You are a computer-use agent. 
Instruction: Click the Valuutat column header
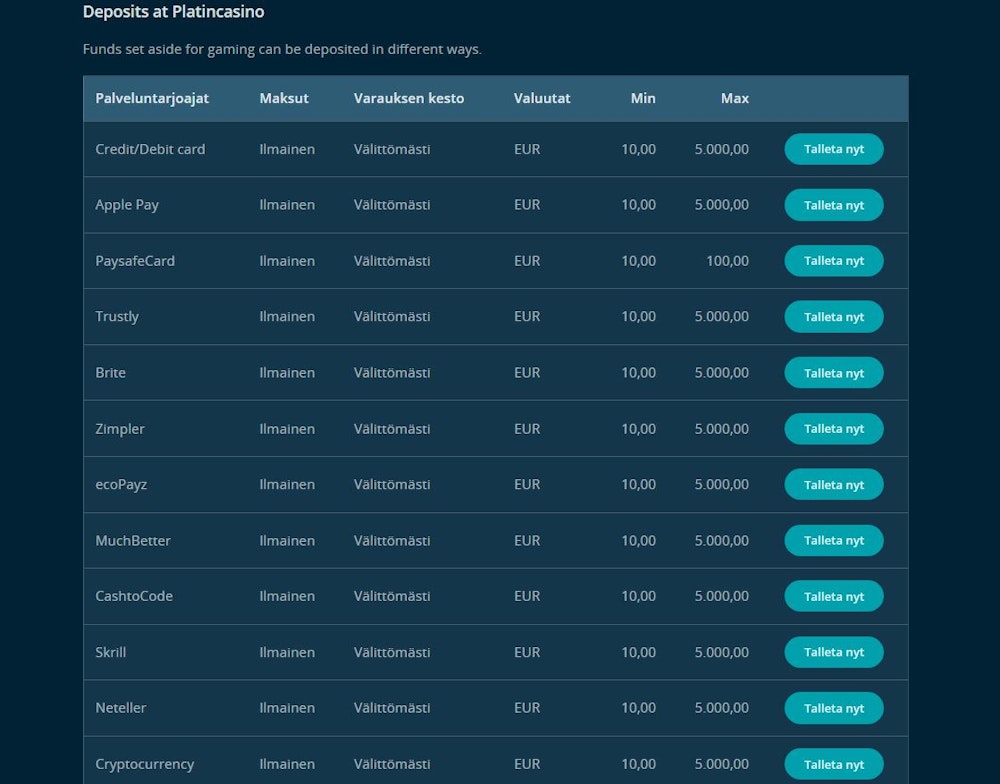click(542, 98)
